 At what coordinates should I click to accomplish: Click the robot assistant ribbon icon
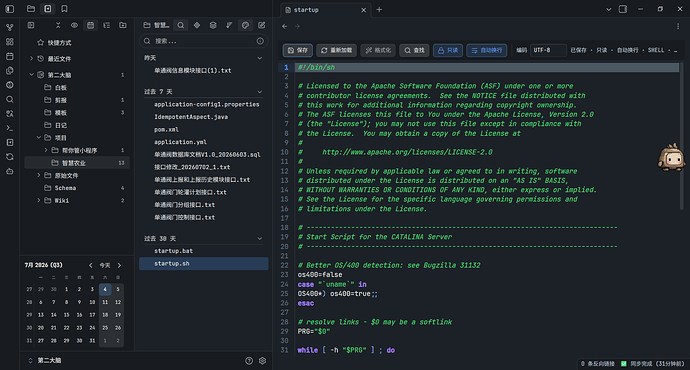click(10, 171)
